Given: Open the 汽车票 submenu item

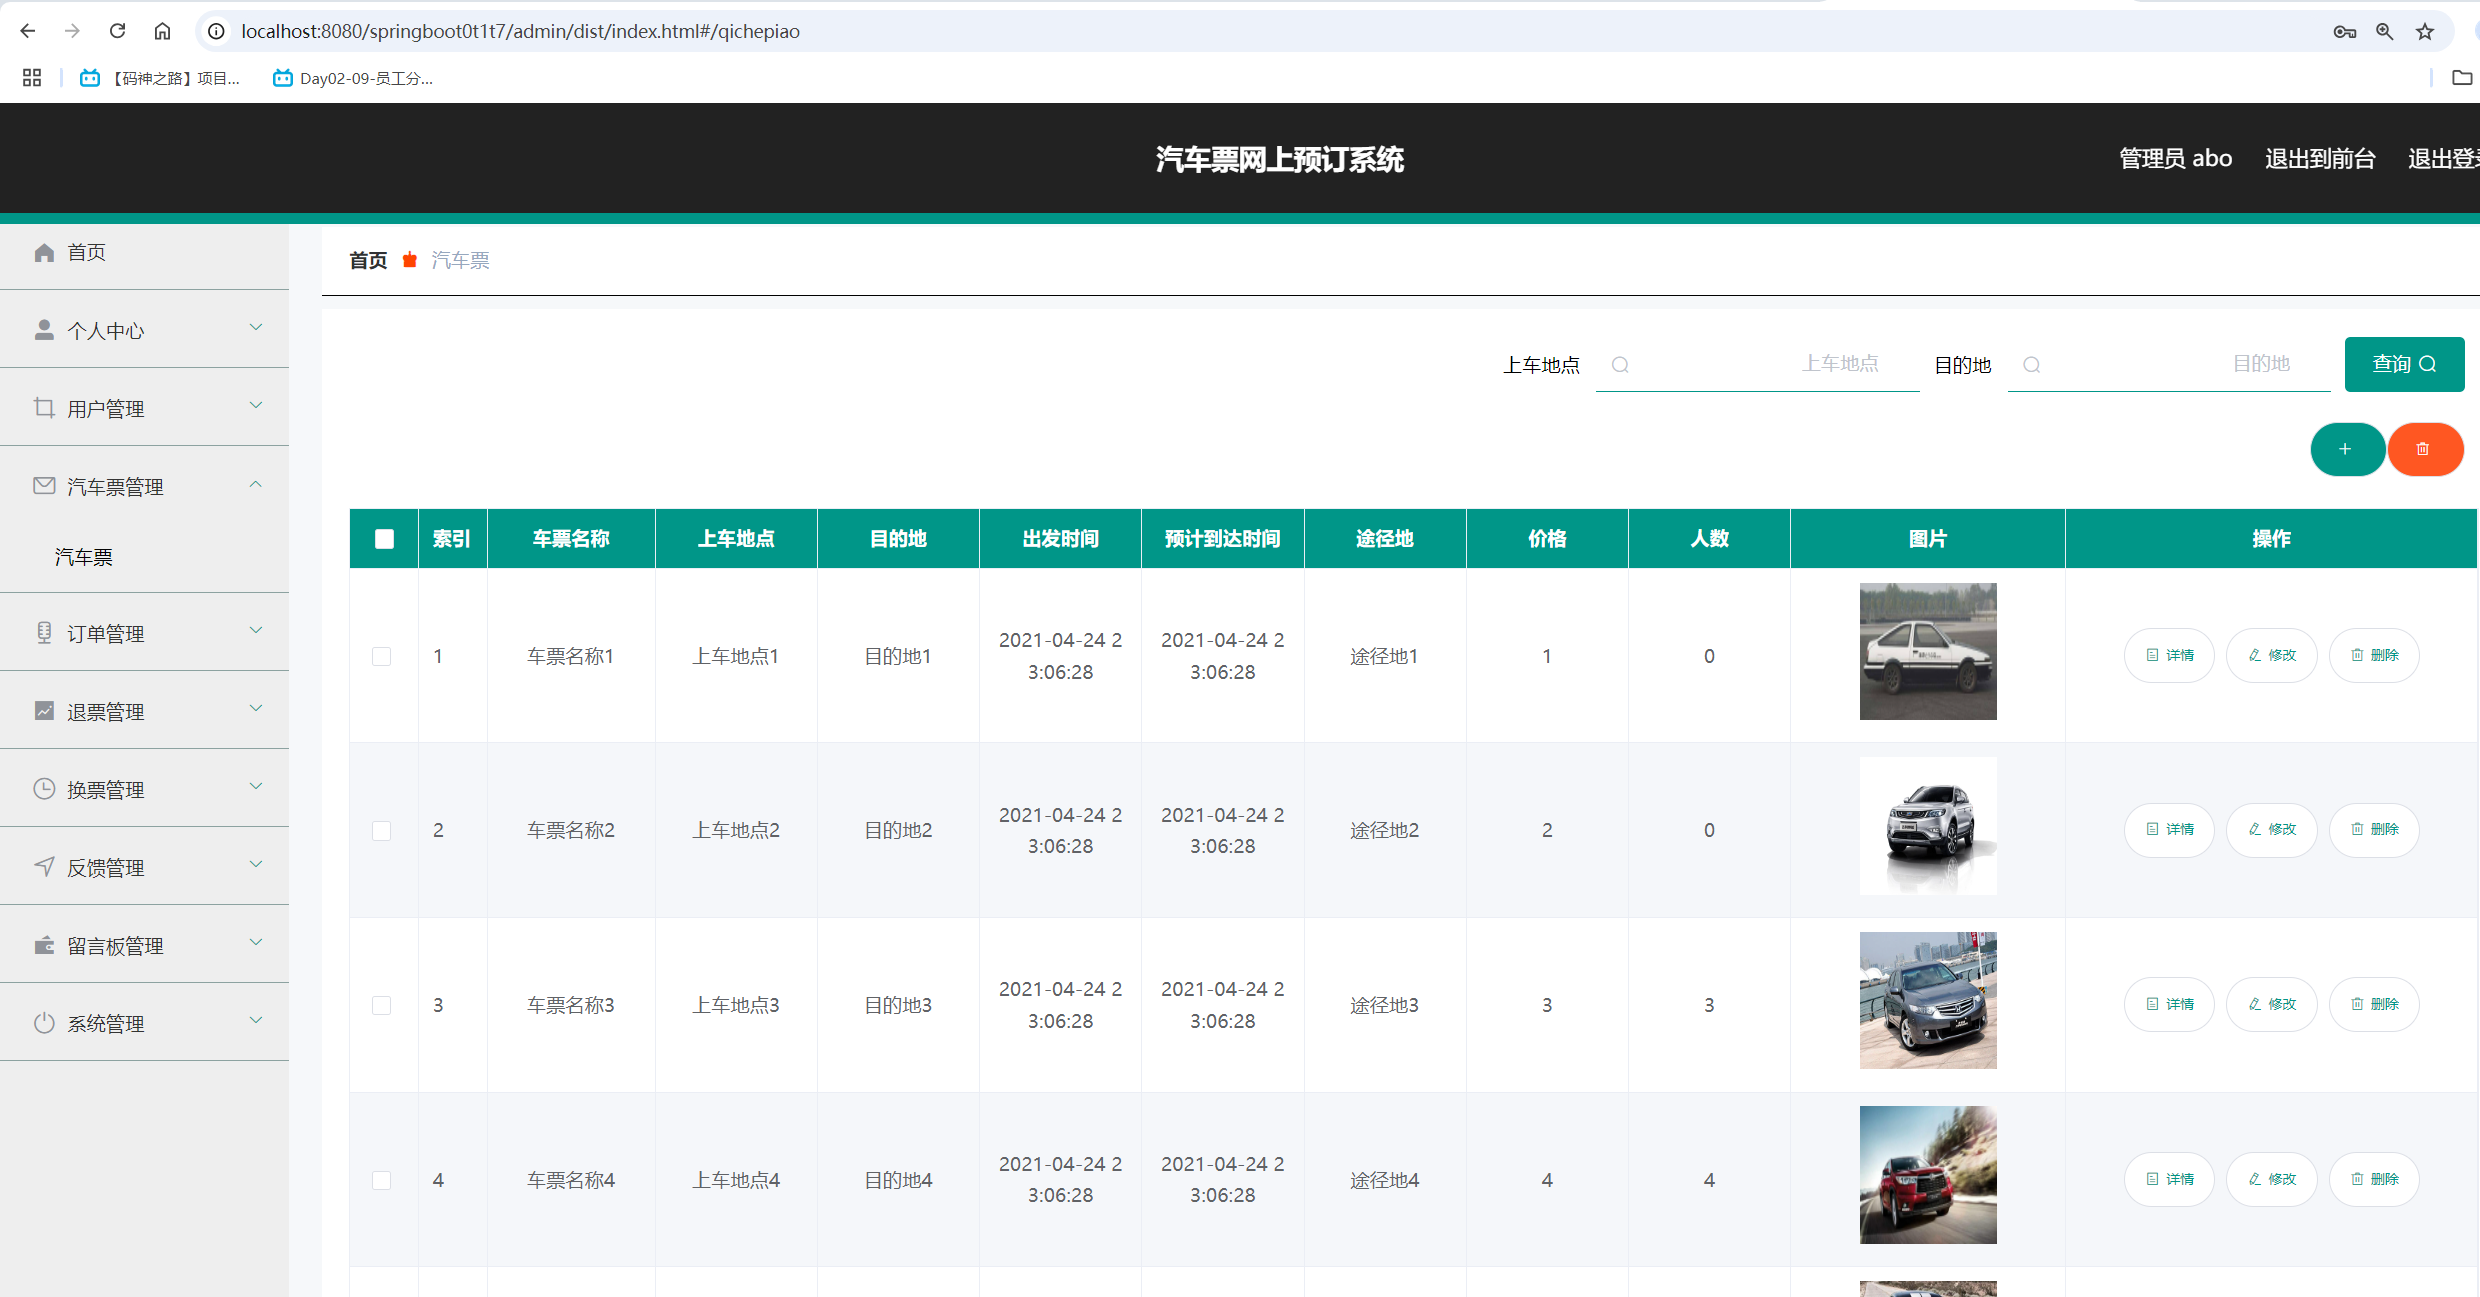Looking at the screenshot, I should point(84,557).
